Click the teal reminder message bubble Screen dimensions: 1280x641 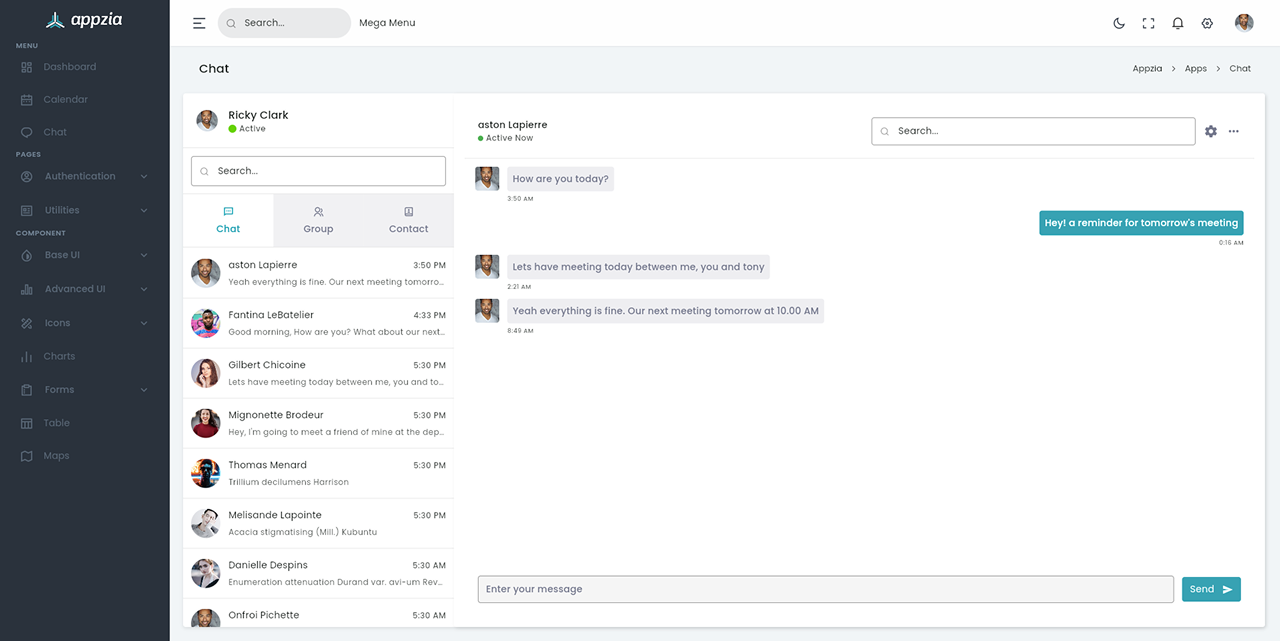click(x=1141, y=222)
